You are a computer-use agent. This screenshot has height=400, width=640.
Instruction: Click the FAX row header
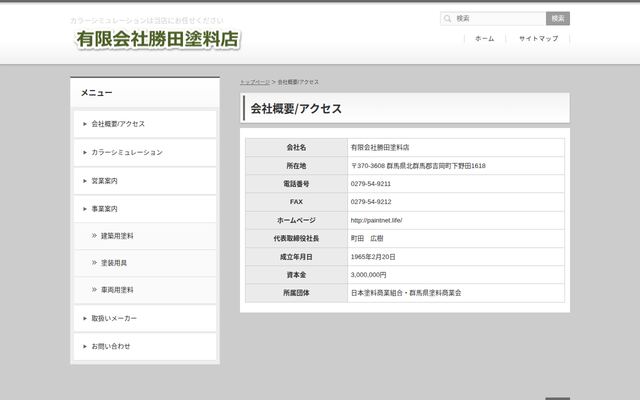[x=296, y=202]
